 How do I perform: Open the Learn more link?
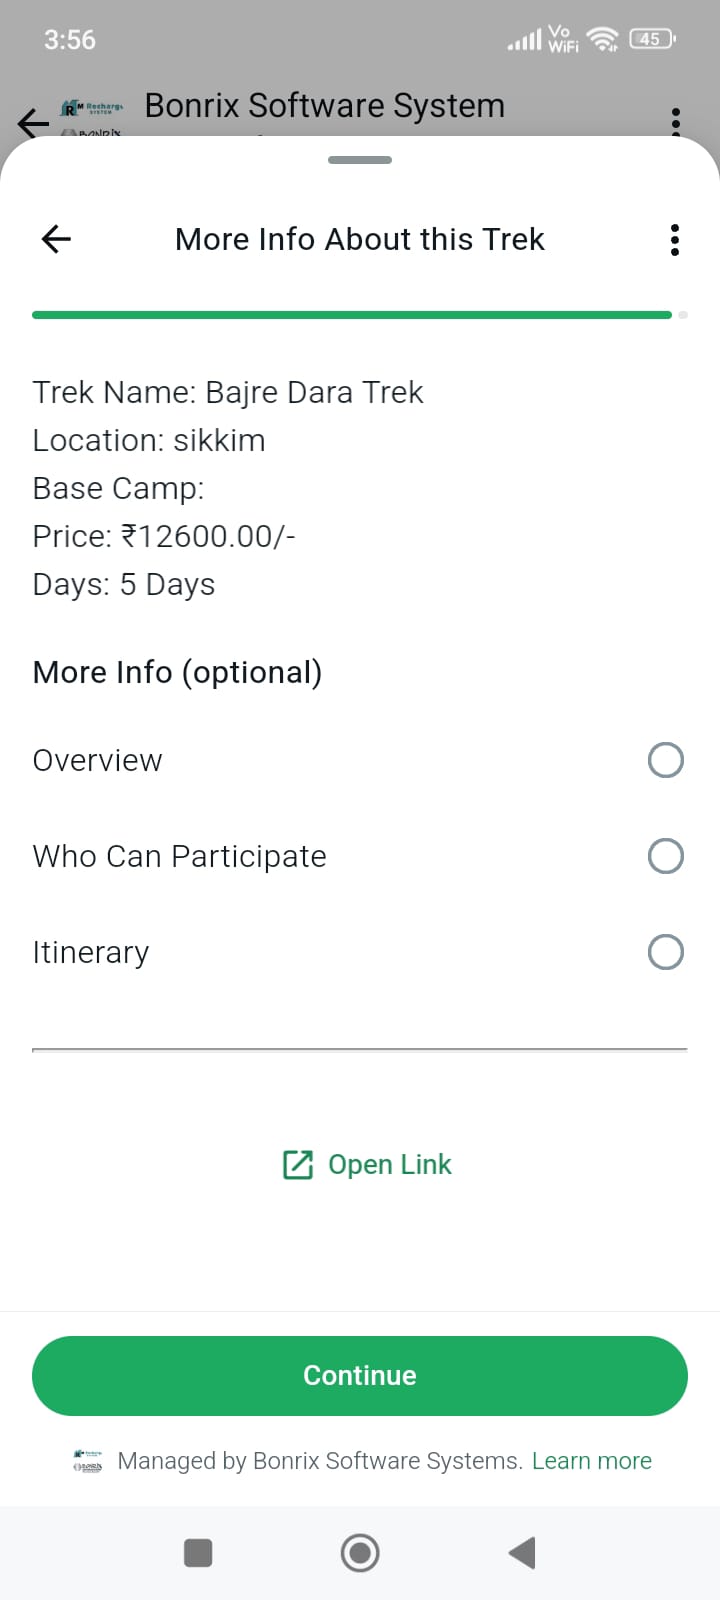pos(592,1461)
